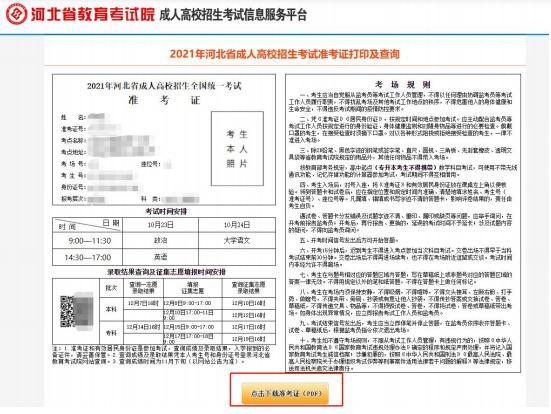Click the 考场规则 heading
The image size is (551, 414).
(403, 84)
